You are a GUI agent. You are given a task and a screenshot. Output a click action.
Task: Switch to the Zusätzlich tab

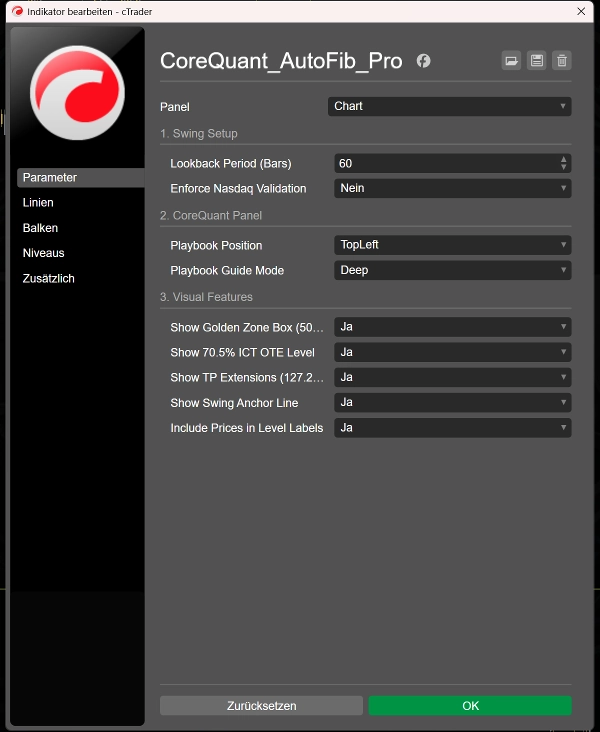[49, 278]
